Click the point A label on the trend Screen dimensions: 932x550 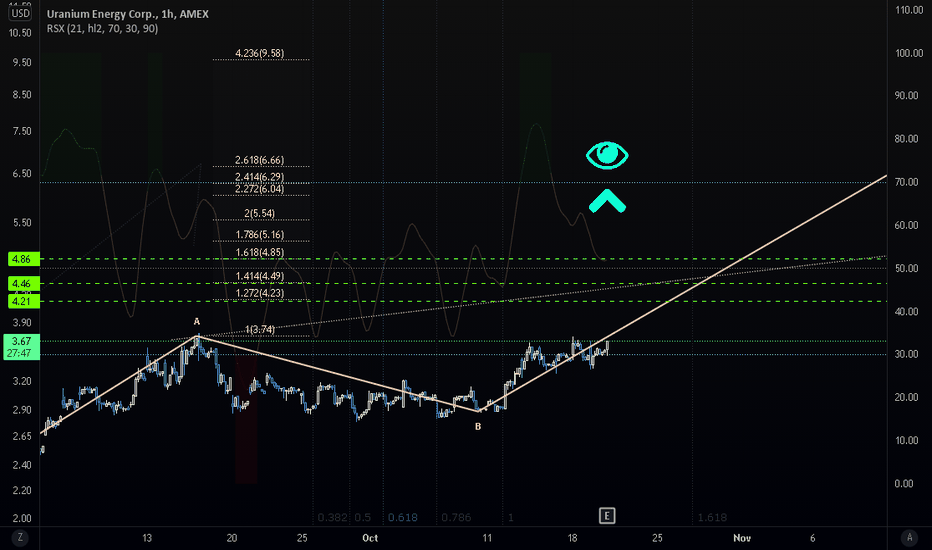pyautogui.click(x=197, y=322)
